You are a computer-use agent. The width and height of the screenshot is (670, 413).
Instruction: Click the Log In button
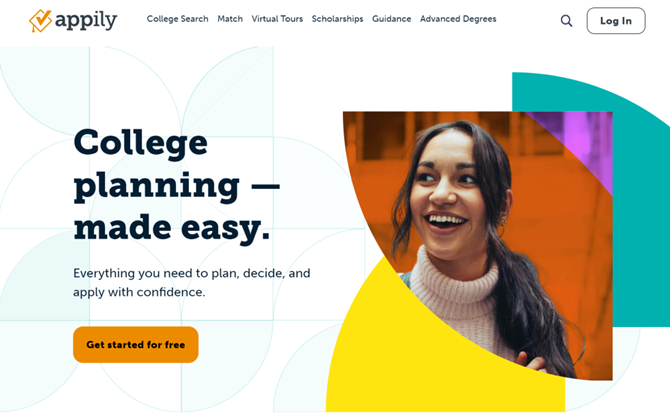(x=616, y=21)
